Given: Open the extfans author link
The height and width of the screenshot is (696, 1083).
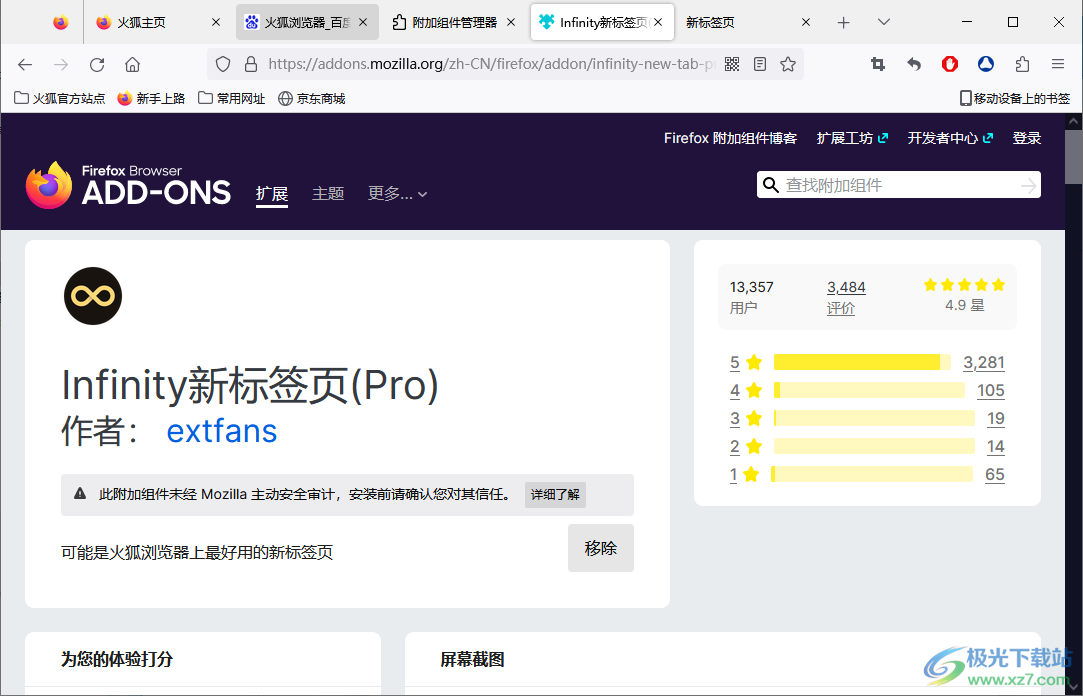Looking at the screenshot, I should click(x=221, y=431).
